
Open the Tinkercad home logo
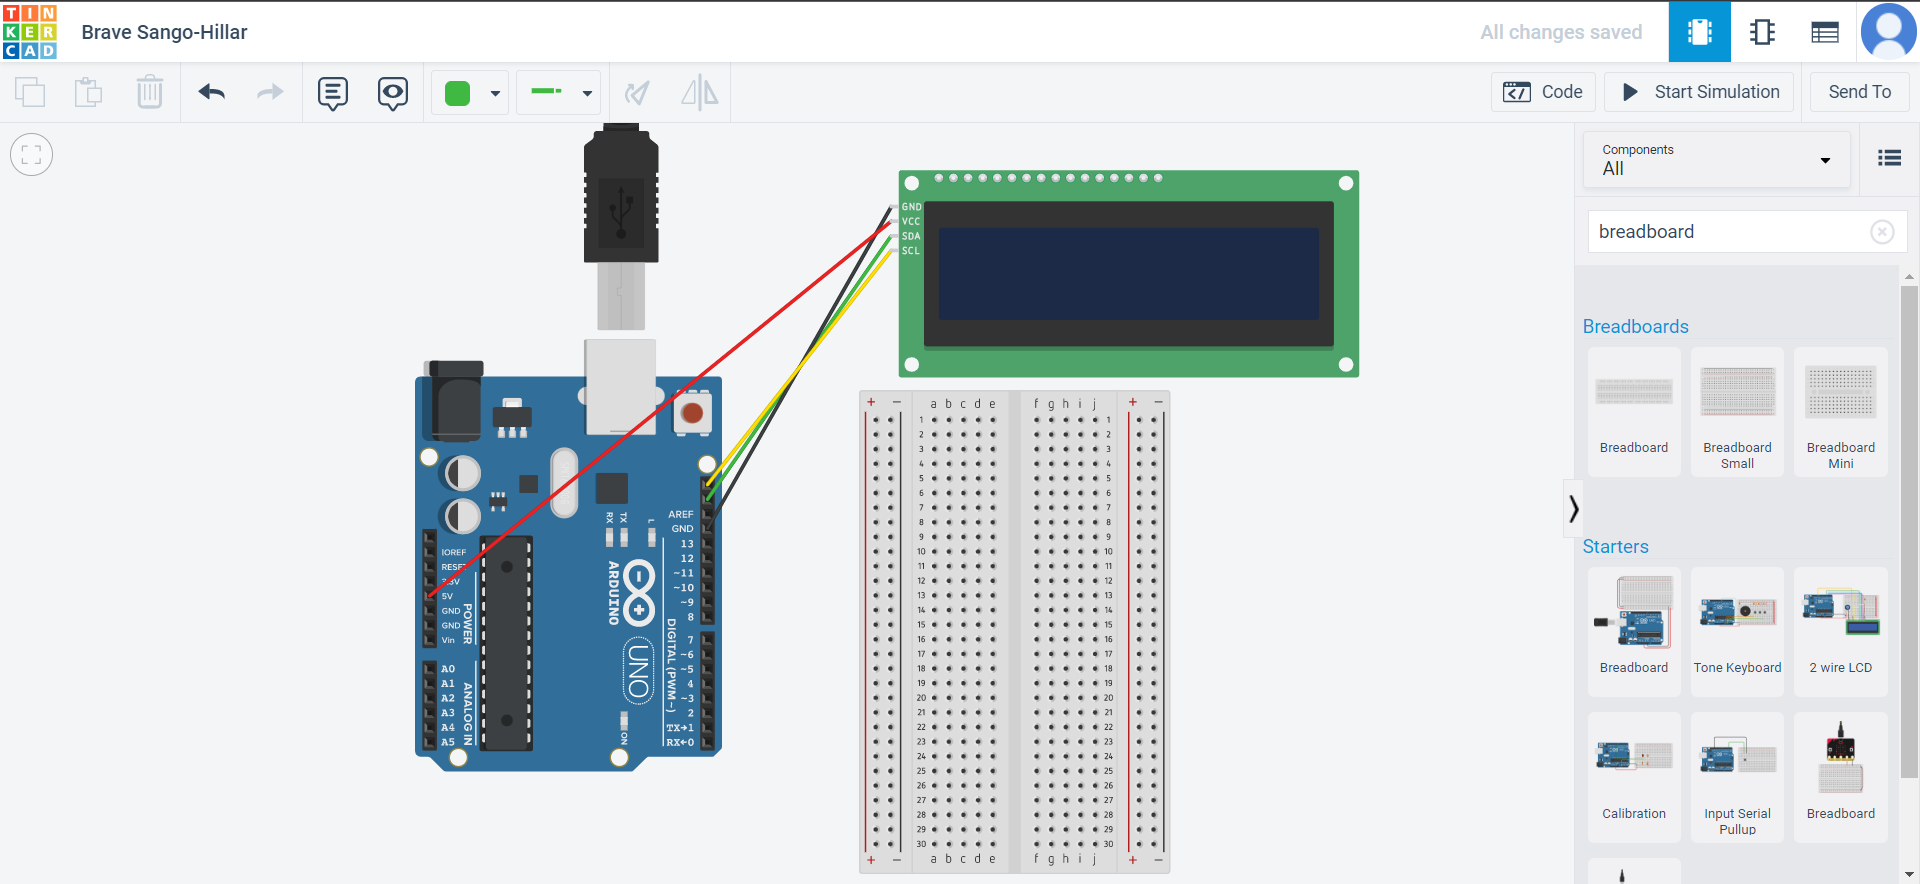coord(30,32)
